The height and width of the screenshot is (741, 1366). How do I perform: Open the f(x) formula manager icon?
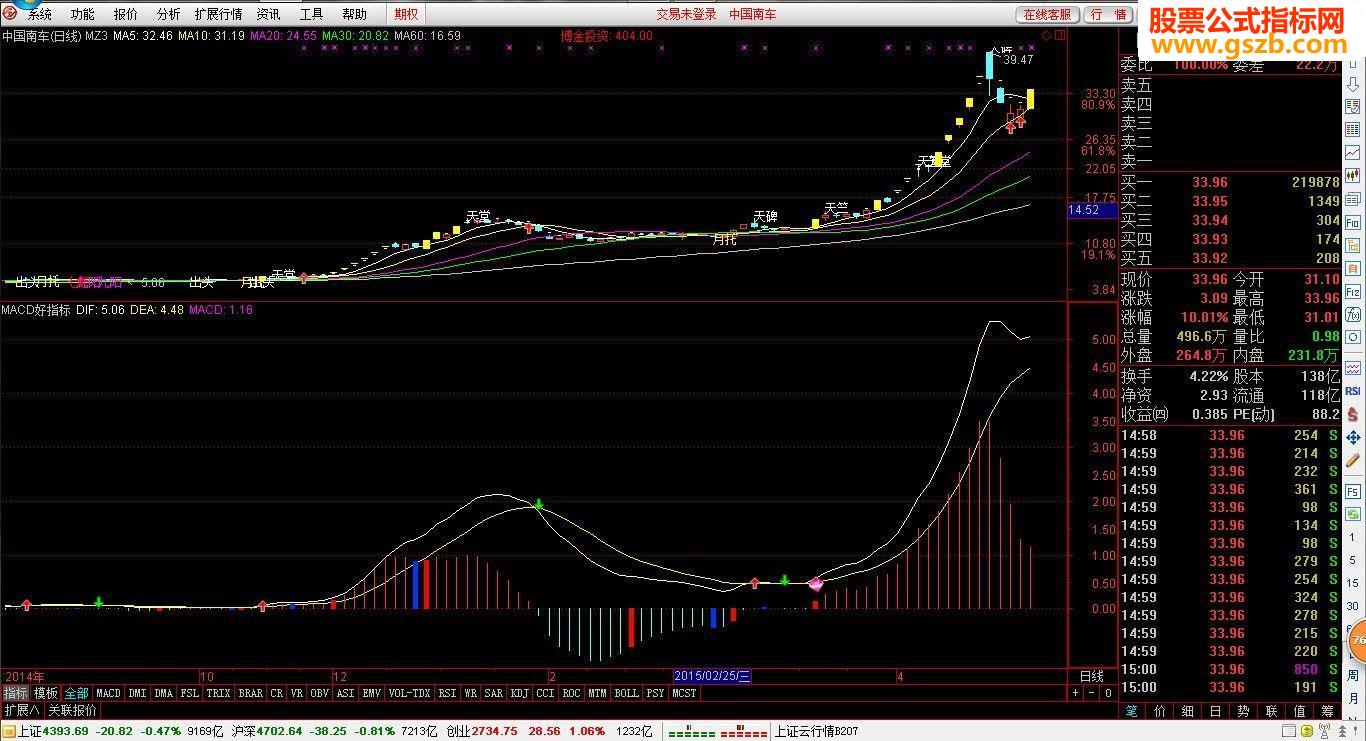[x=1353, y=314]
